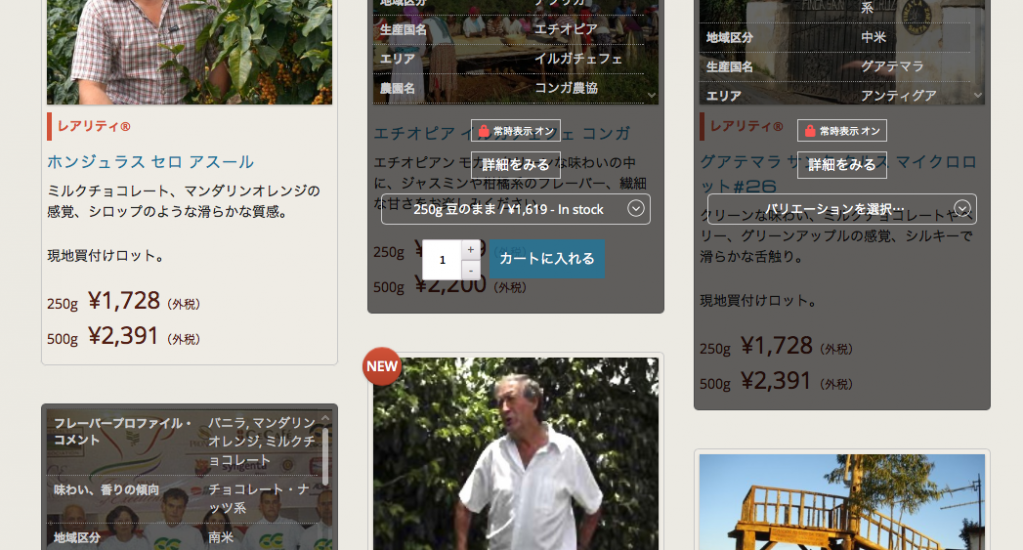Click the チョコレート・ナッツ系 flavor tendency value
Image resolution: width=1023 pixels, height=550 pixels.
(x=259, y=498)
